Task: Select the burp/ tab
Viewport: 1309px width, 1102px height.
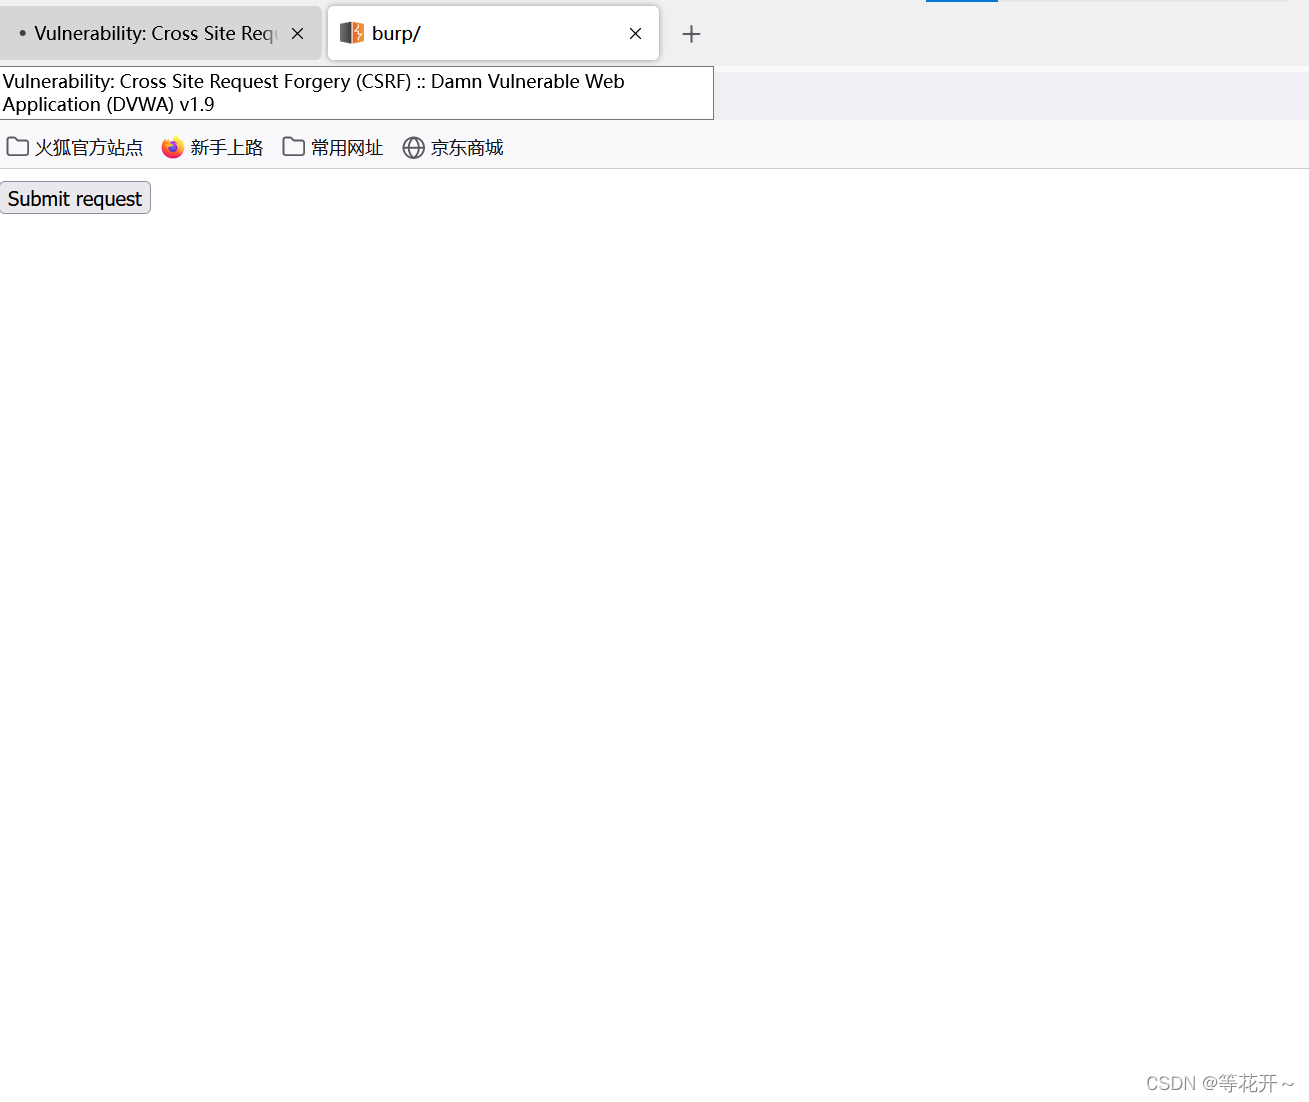Action: tap(493, 33)
